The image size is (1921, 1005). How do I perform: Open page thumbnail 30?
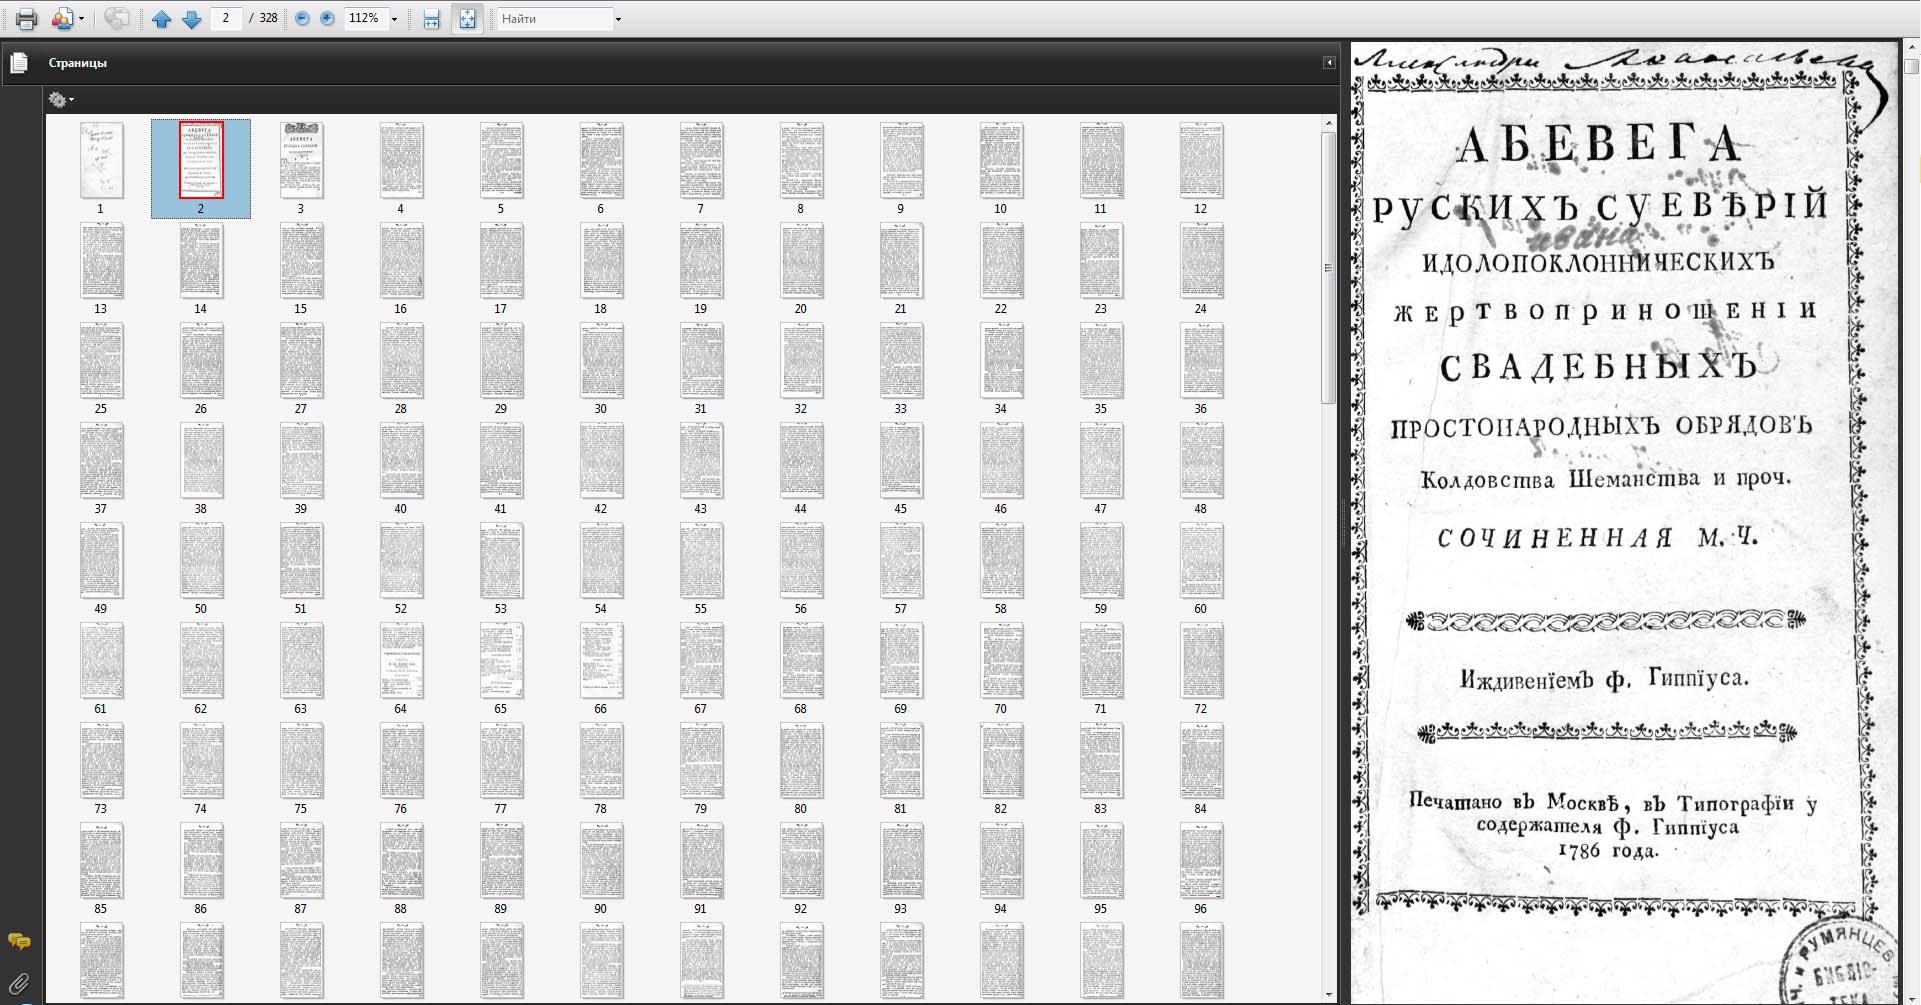[601, 360]
